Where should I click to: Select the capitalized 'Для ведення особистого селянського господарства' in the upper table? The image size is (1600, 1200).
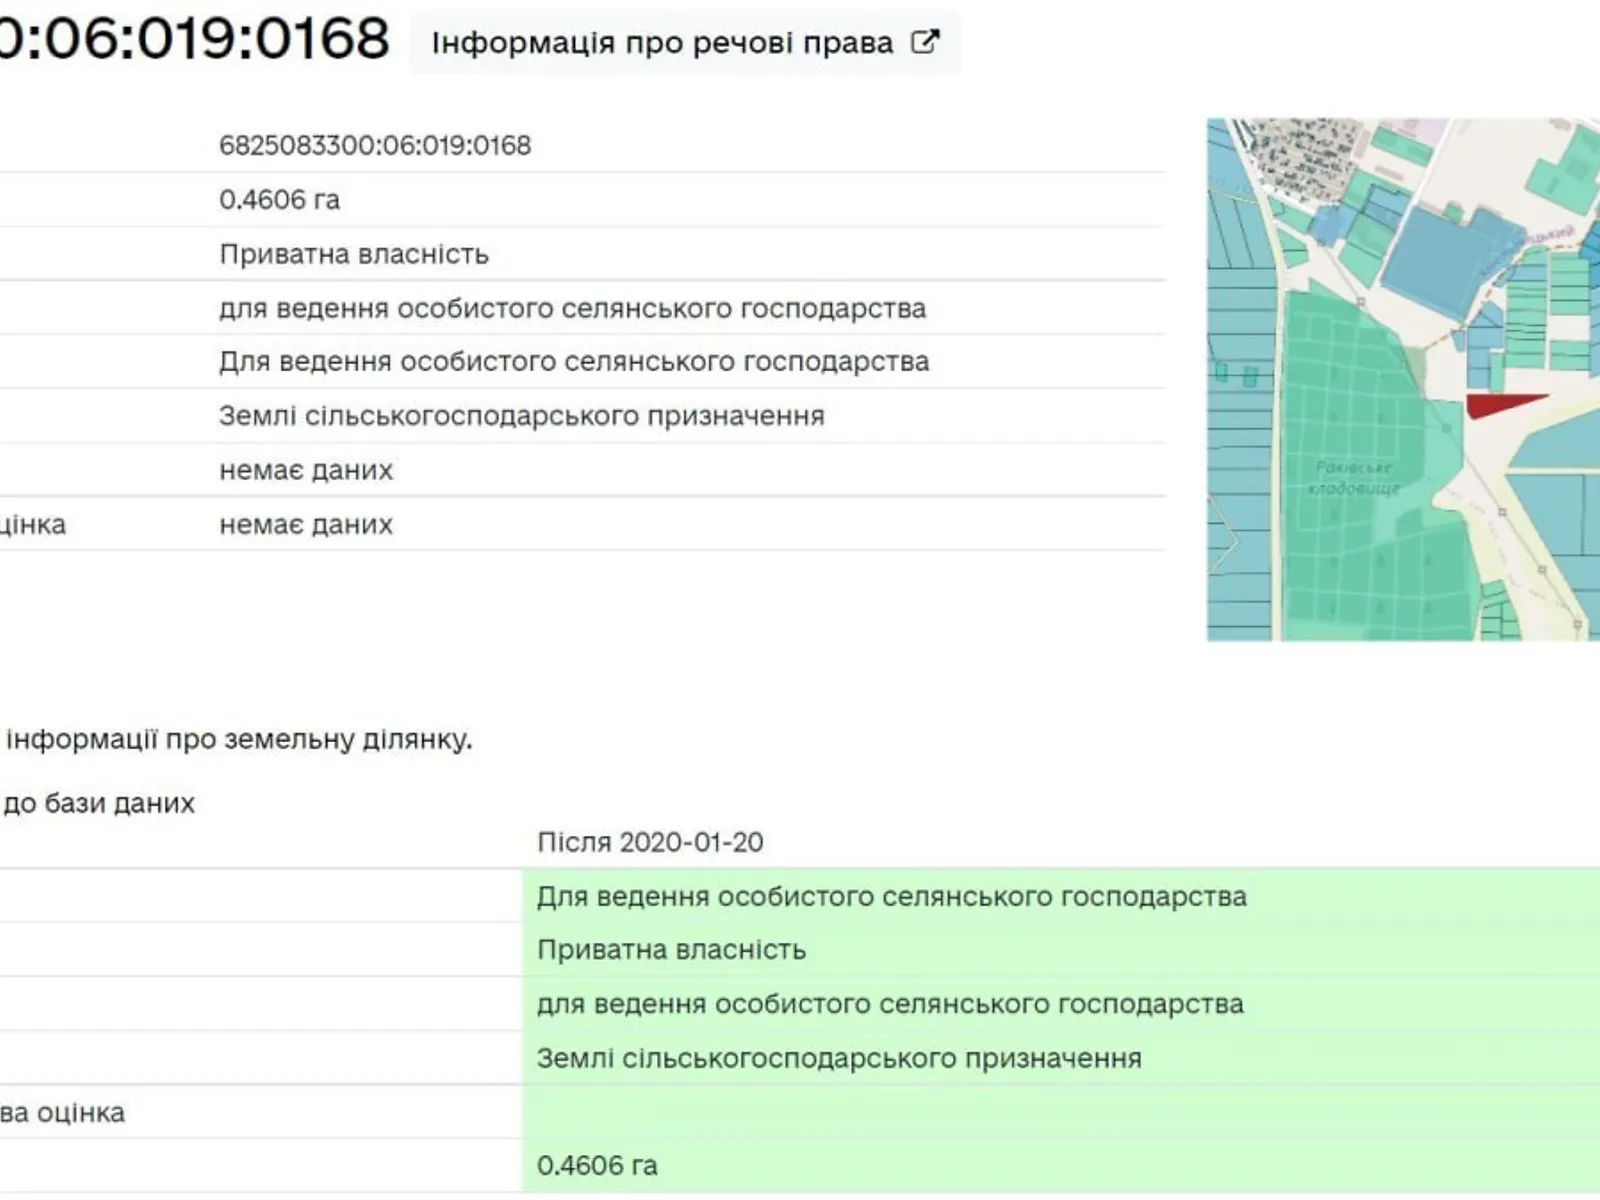(574, 361)
